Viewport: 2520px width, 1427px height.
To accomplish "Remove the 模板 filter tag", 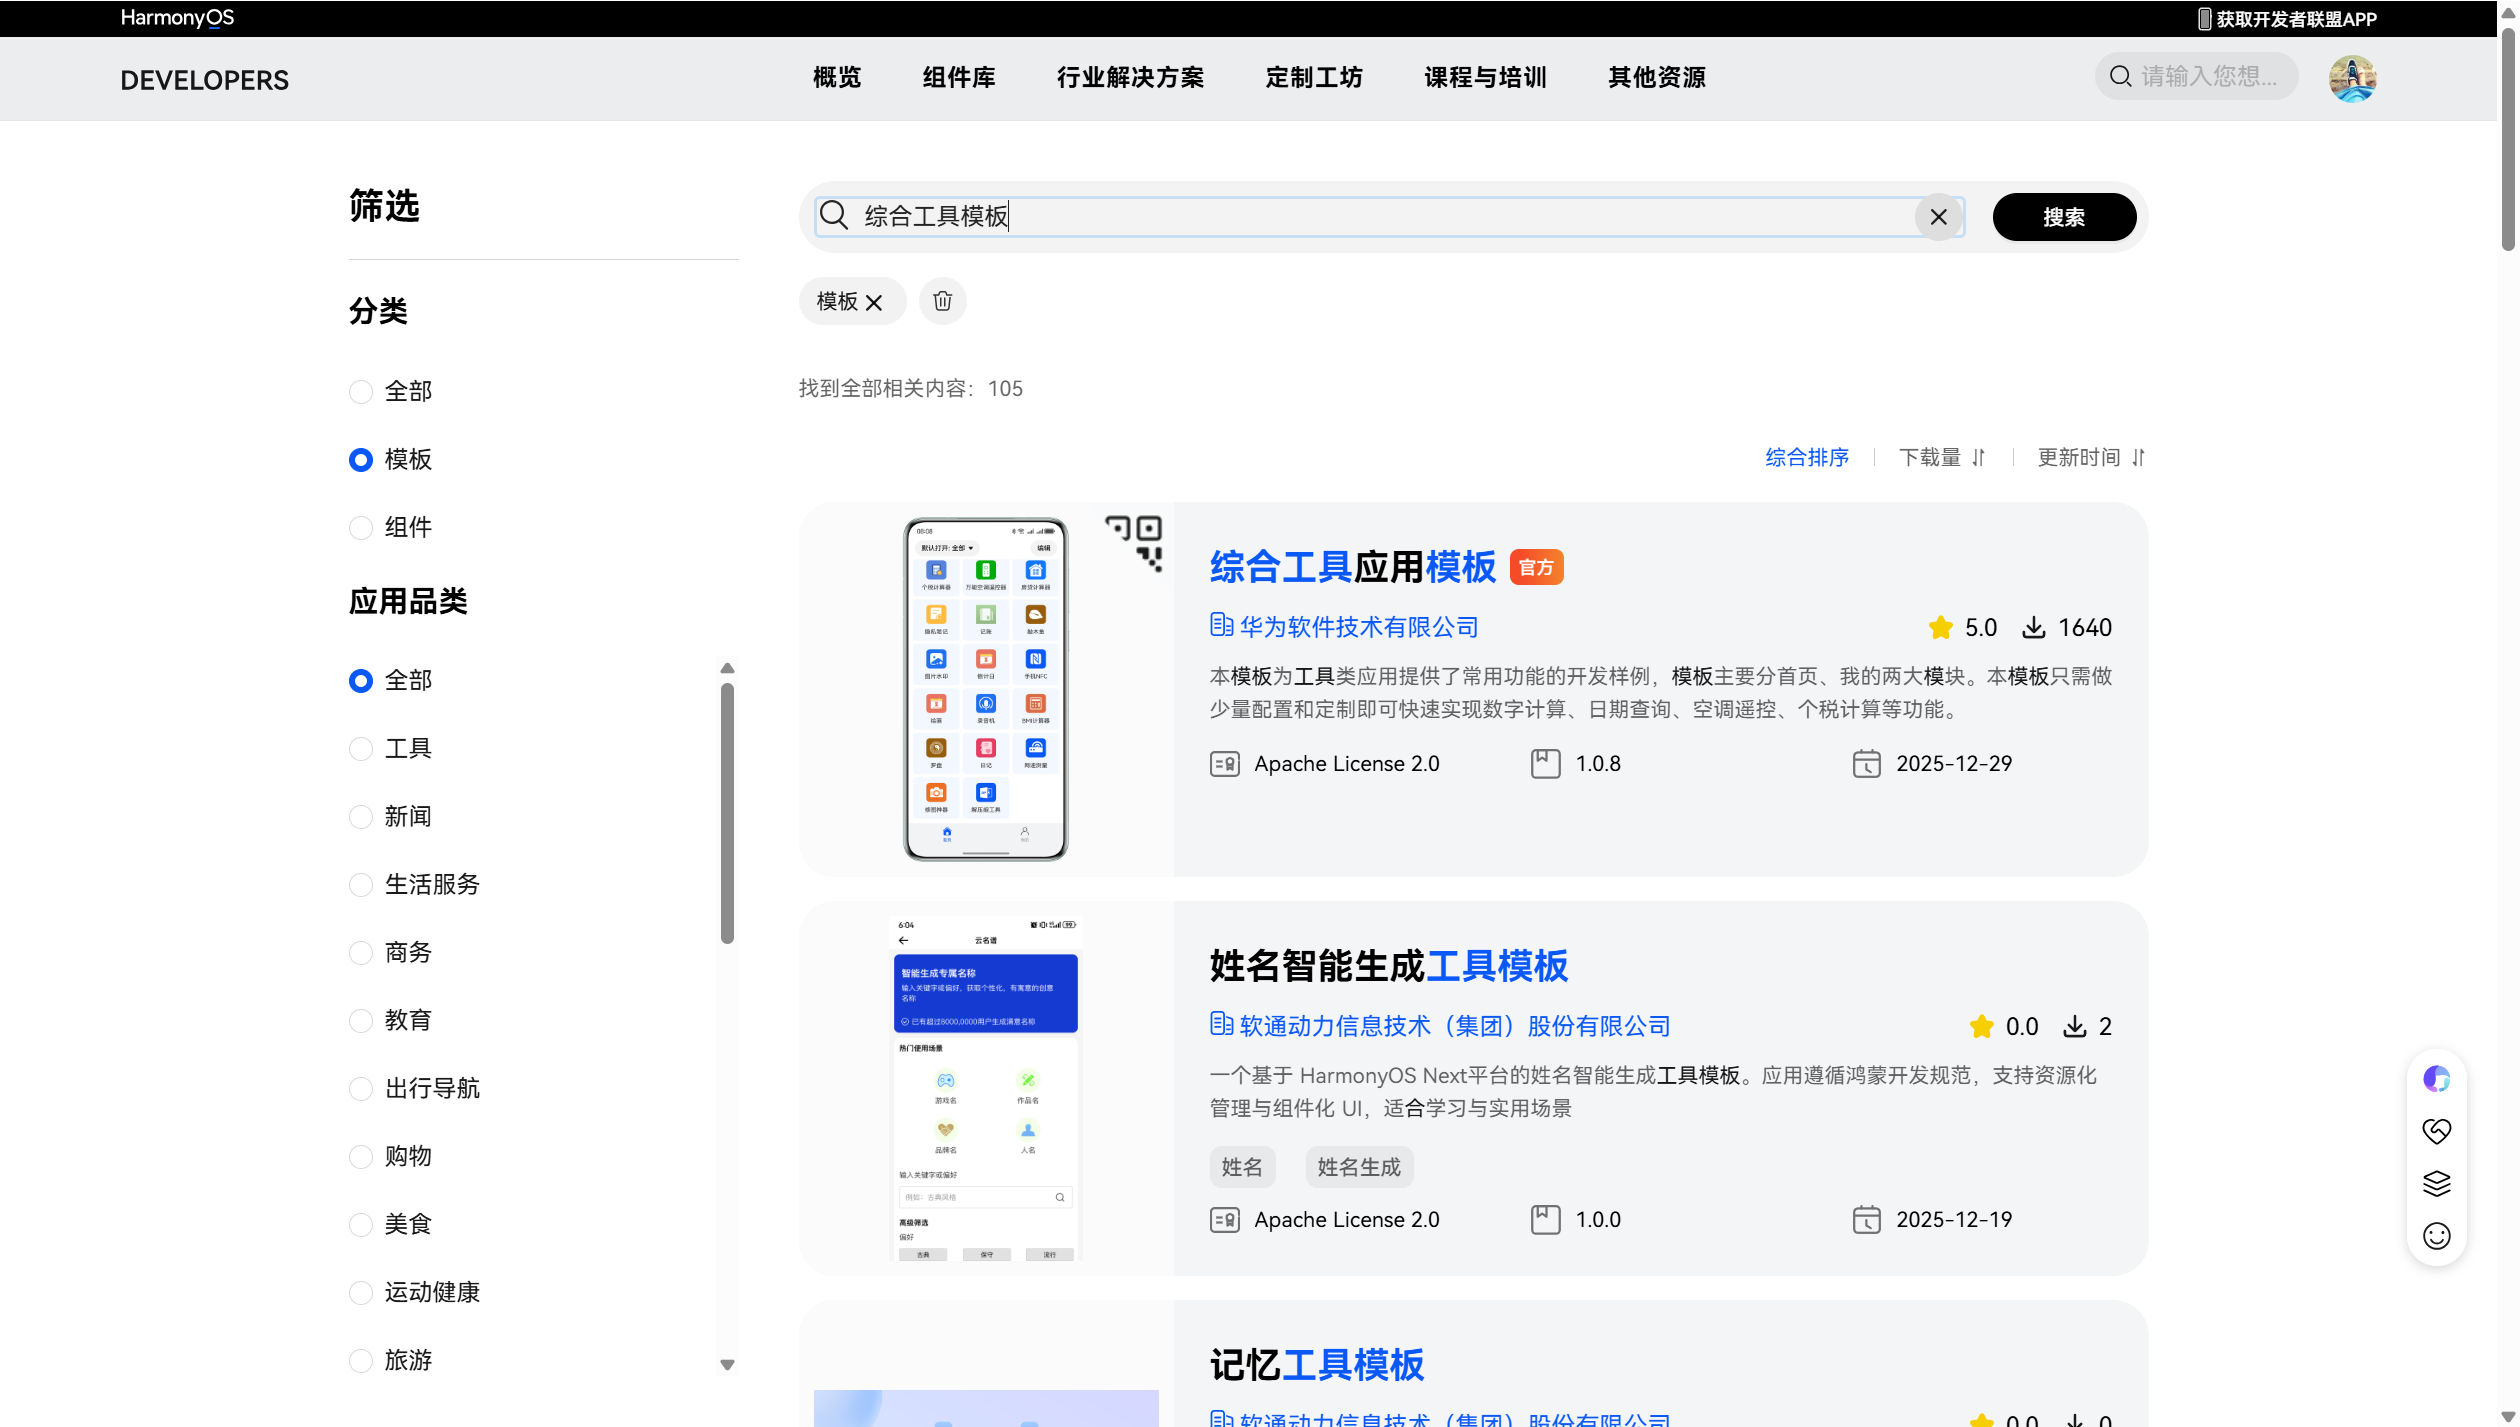I will pos(874,302).
